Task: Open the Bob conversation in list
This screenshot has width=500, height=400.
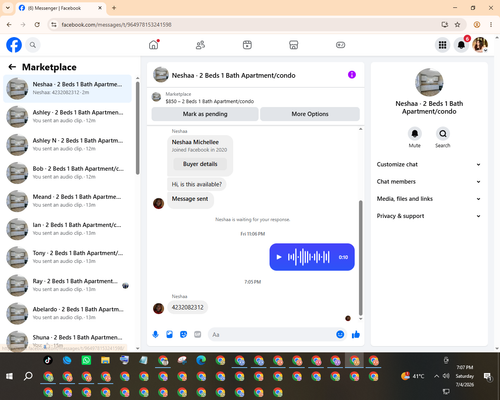Action: (67, 173)
